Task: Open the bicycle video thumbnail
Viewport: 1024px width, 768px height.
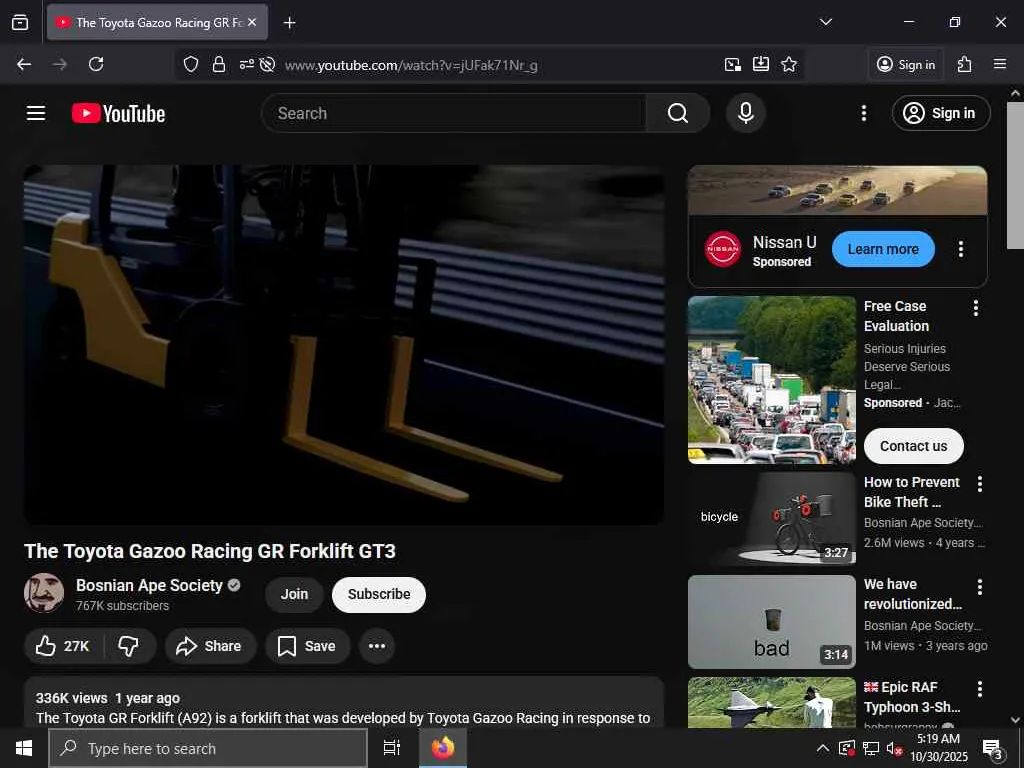Action: (771, 519)
